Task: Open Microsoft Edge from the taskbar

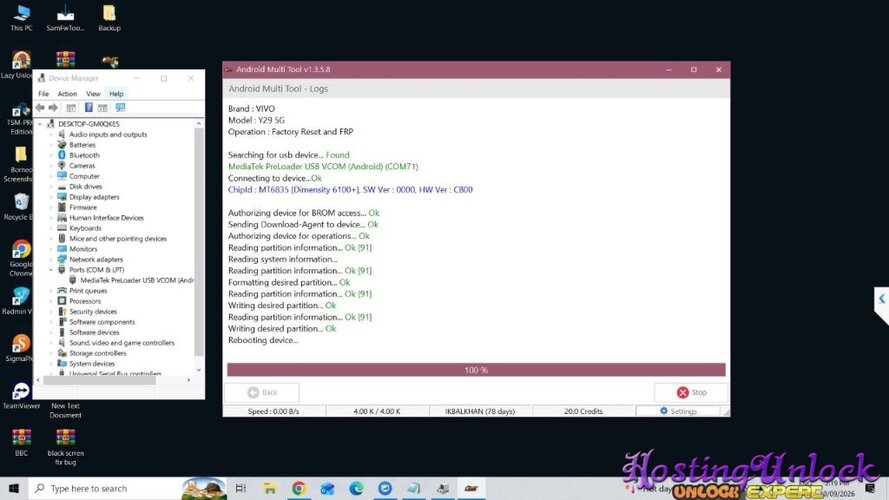Action: [356, 488]
